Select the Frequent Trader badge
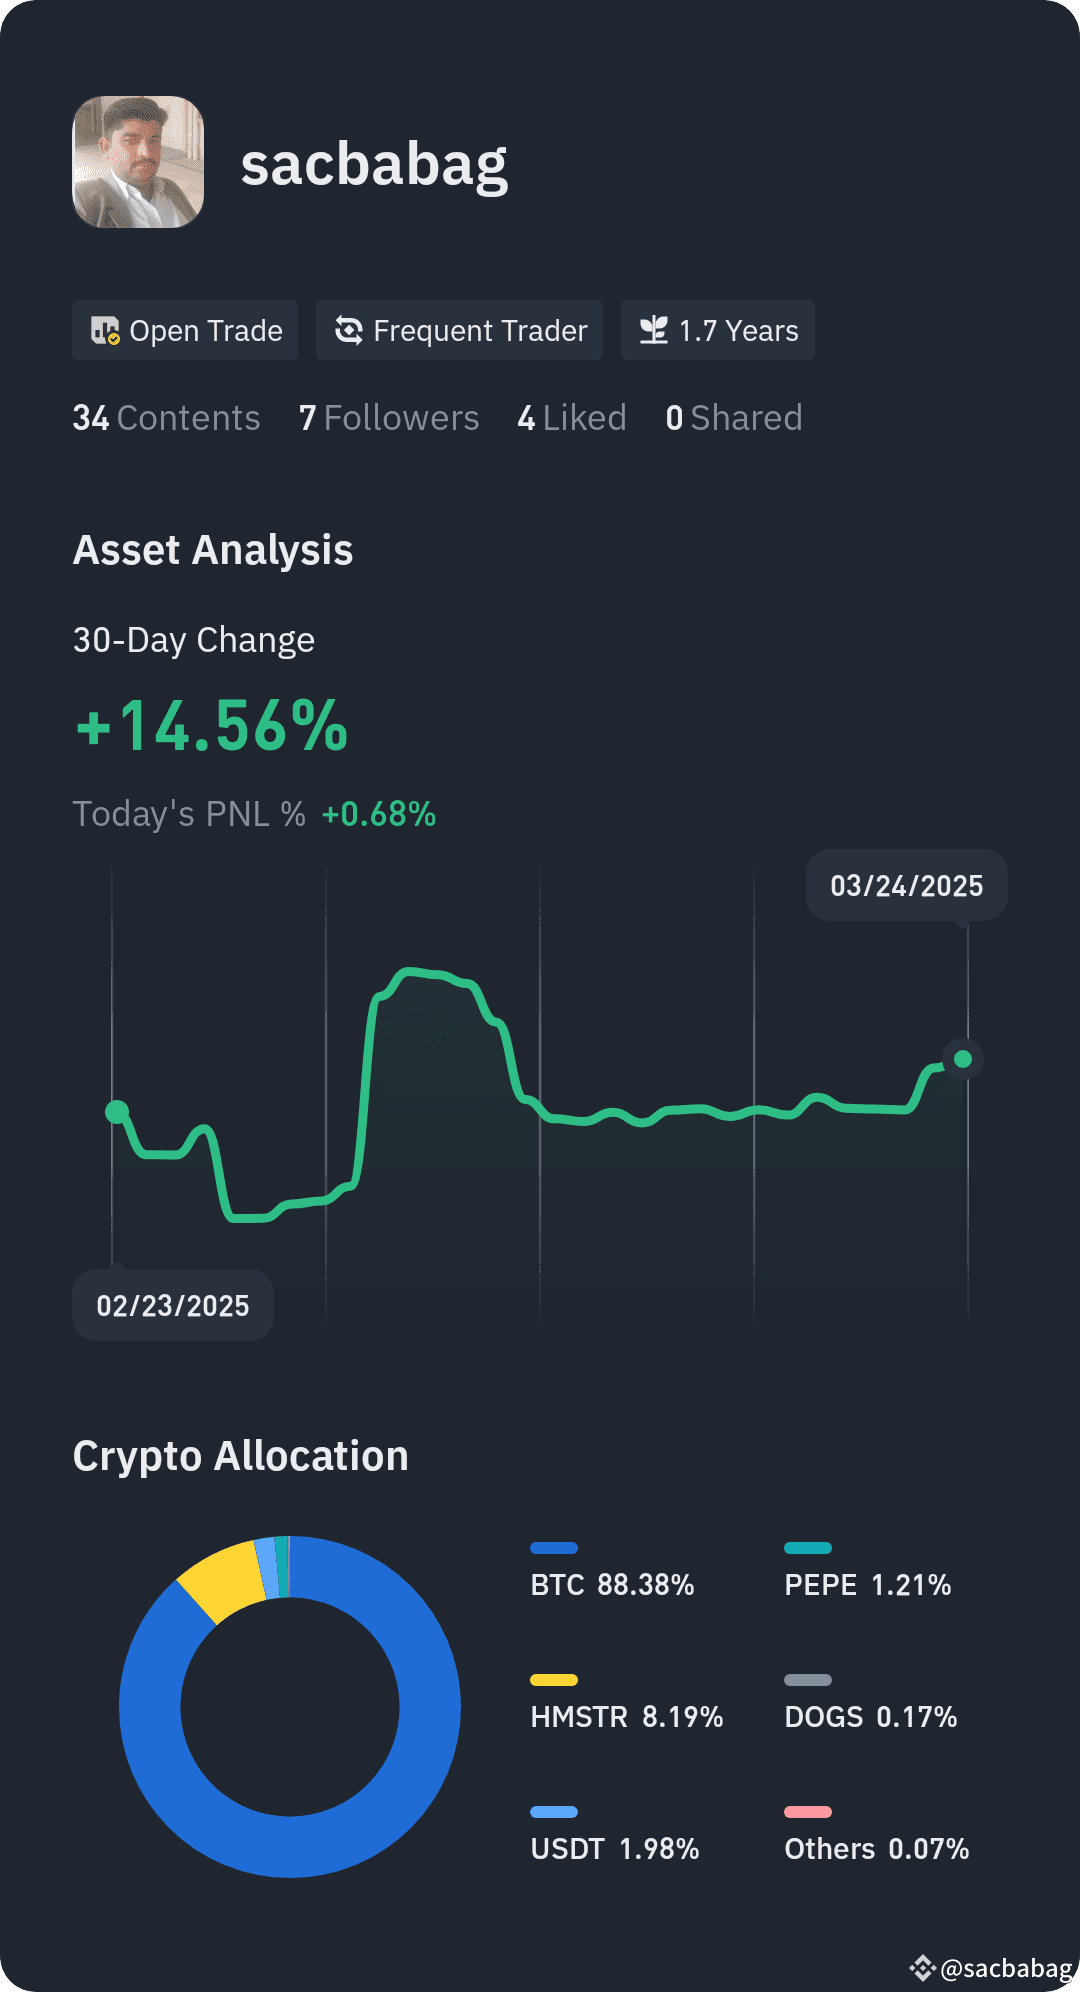The width and height of the screenshot is (1080, 1992). pyautogui.click(x=459, y=330)
